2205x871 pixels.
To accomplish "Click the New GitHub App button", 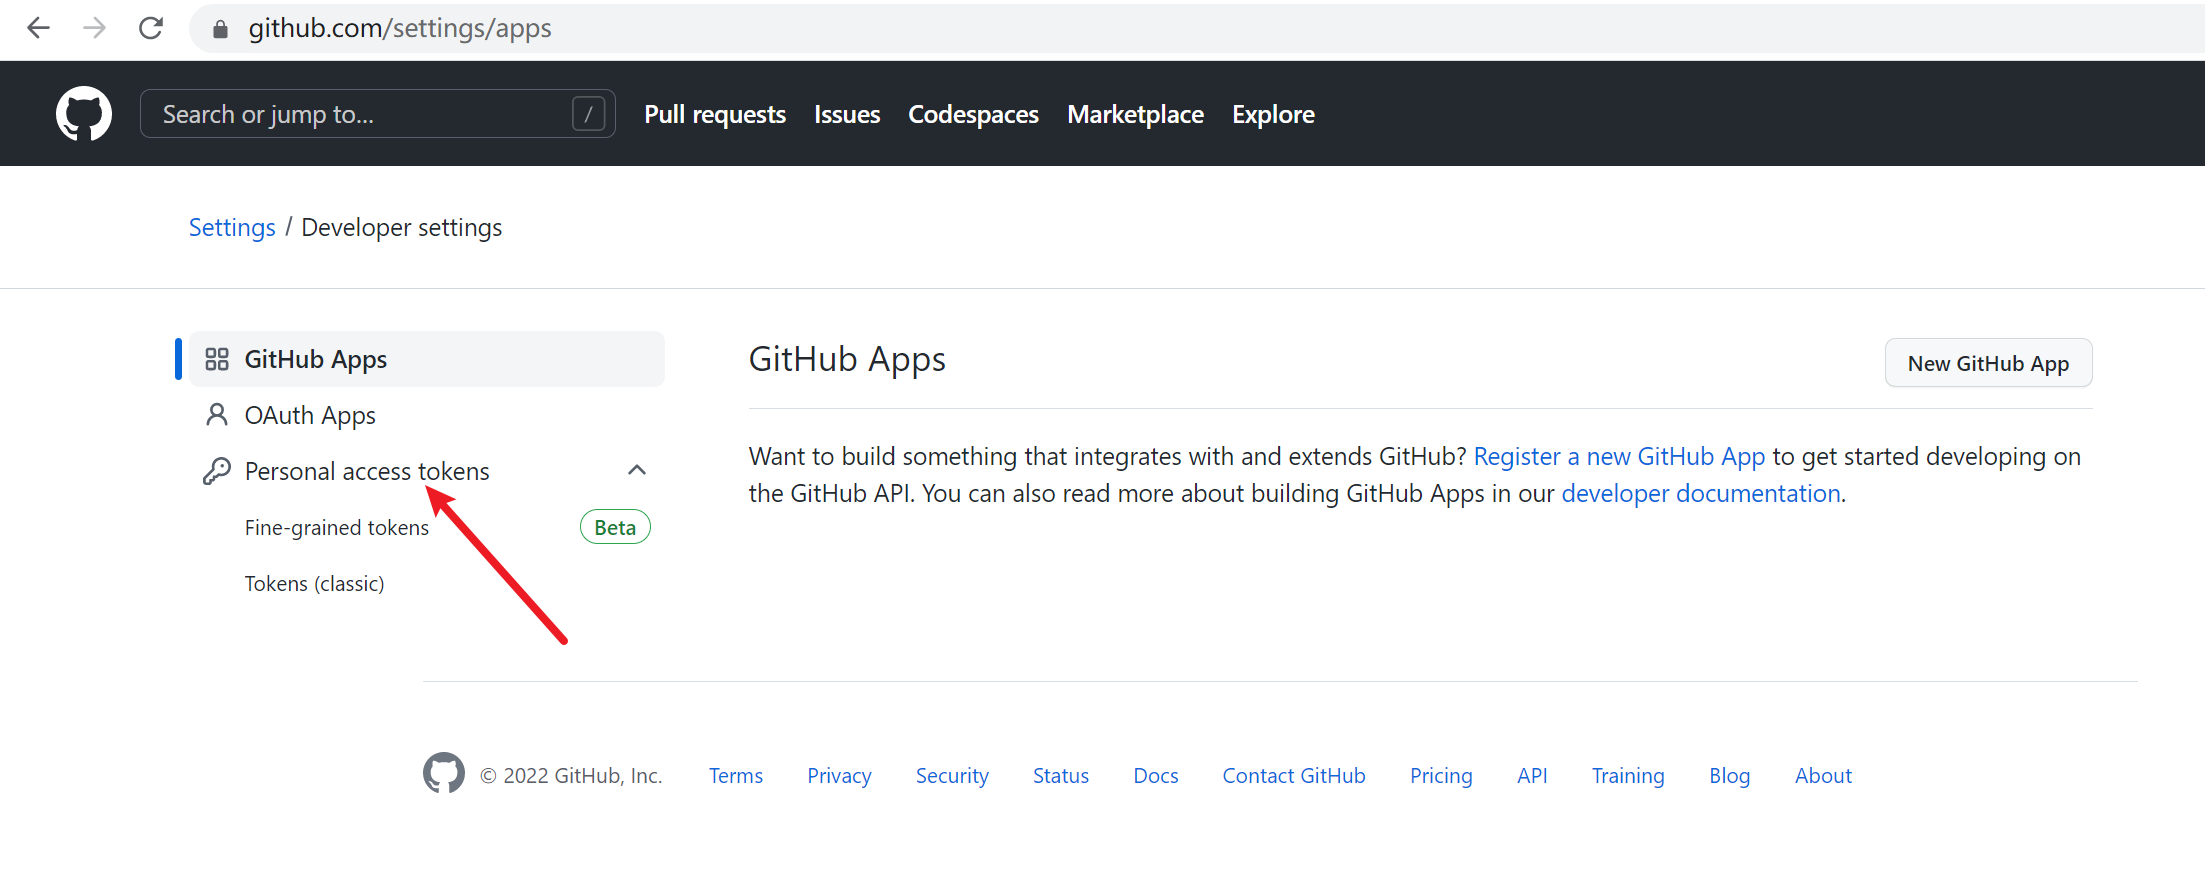I will coord(1988,363).
